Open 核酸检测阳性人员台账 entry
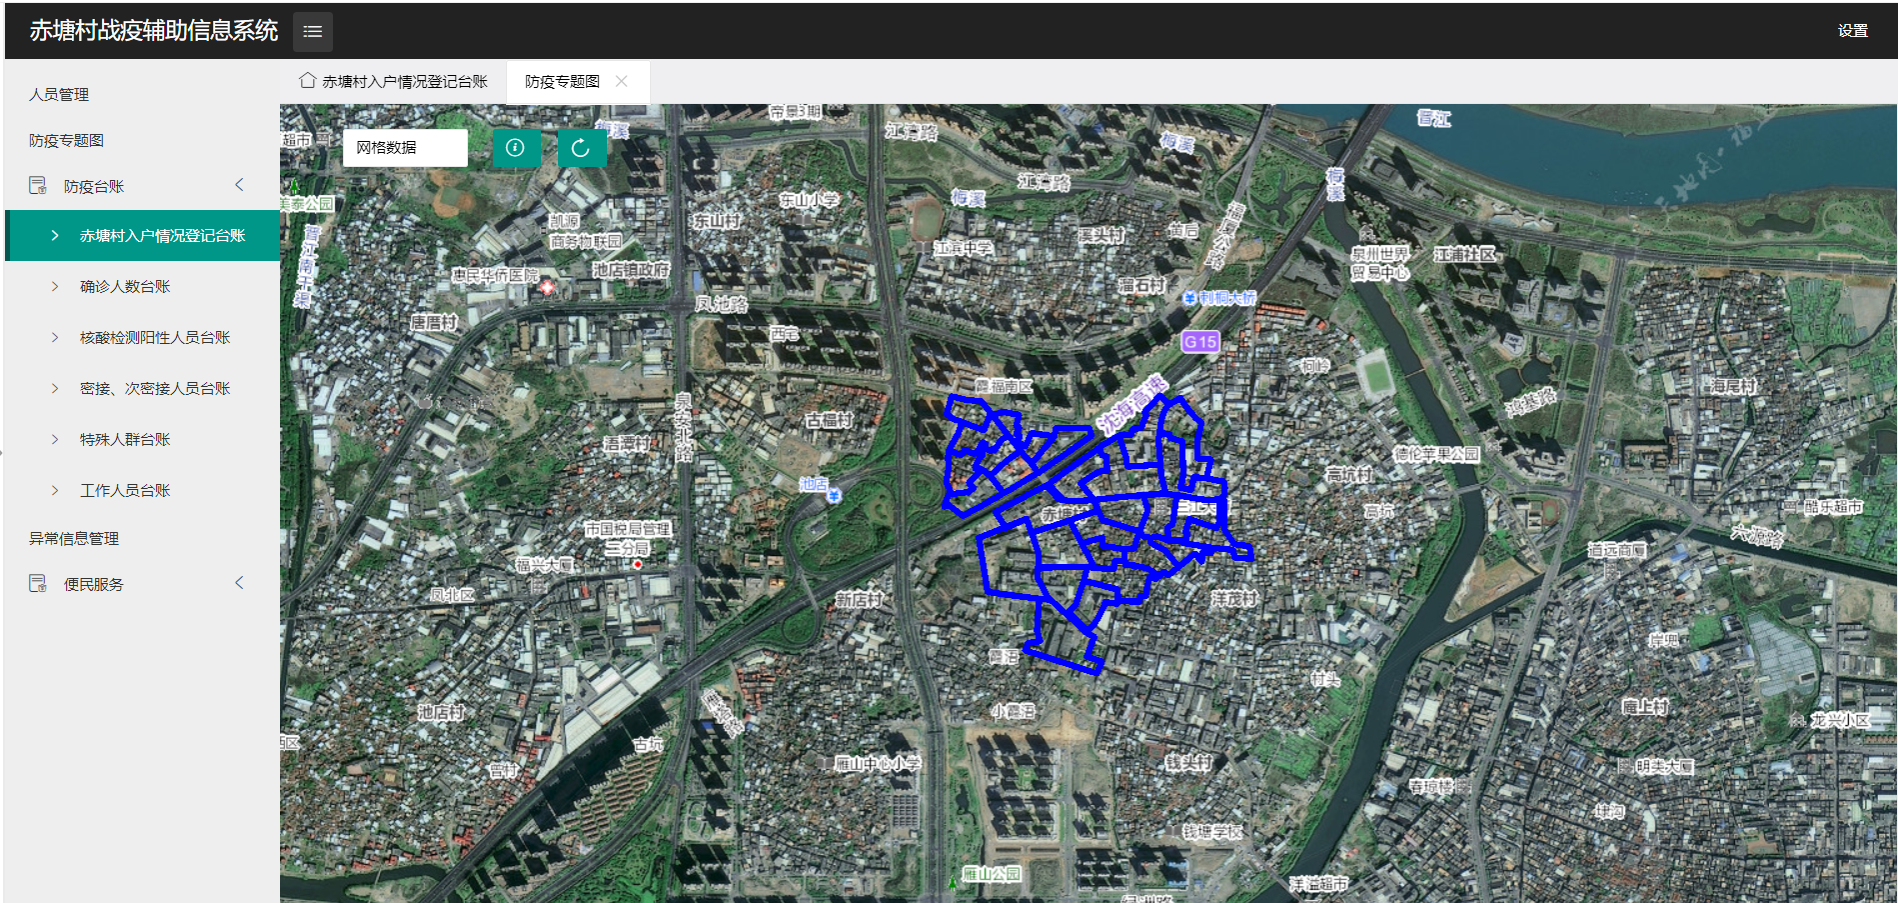The height and width of the screenshot is (903, 1898). (155, 338)
